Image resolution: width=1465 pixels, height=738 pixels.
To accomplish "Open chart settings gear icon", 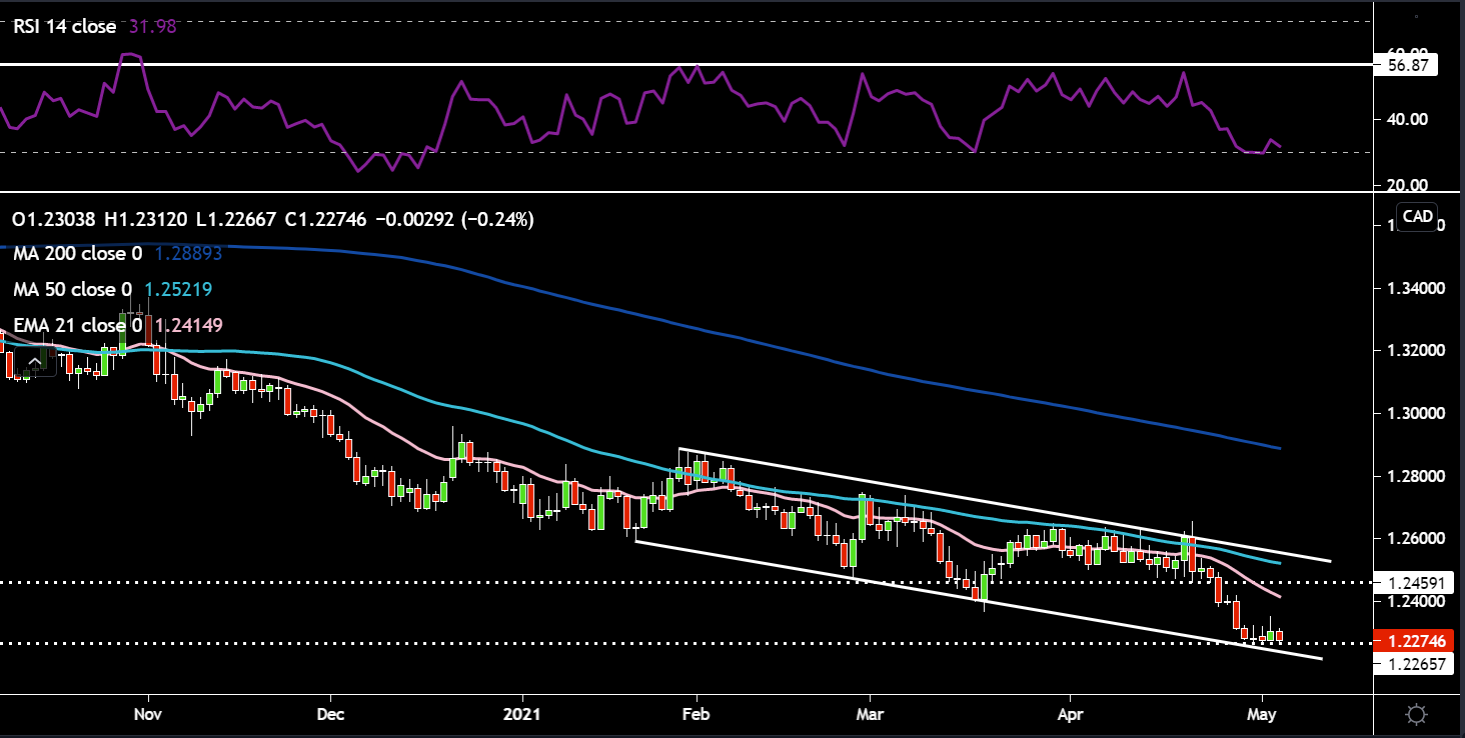I will (x=1415, y=714).
